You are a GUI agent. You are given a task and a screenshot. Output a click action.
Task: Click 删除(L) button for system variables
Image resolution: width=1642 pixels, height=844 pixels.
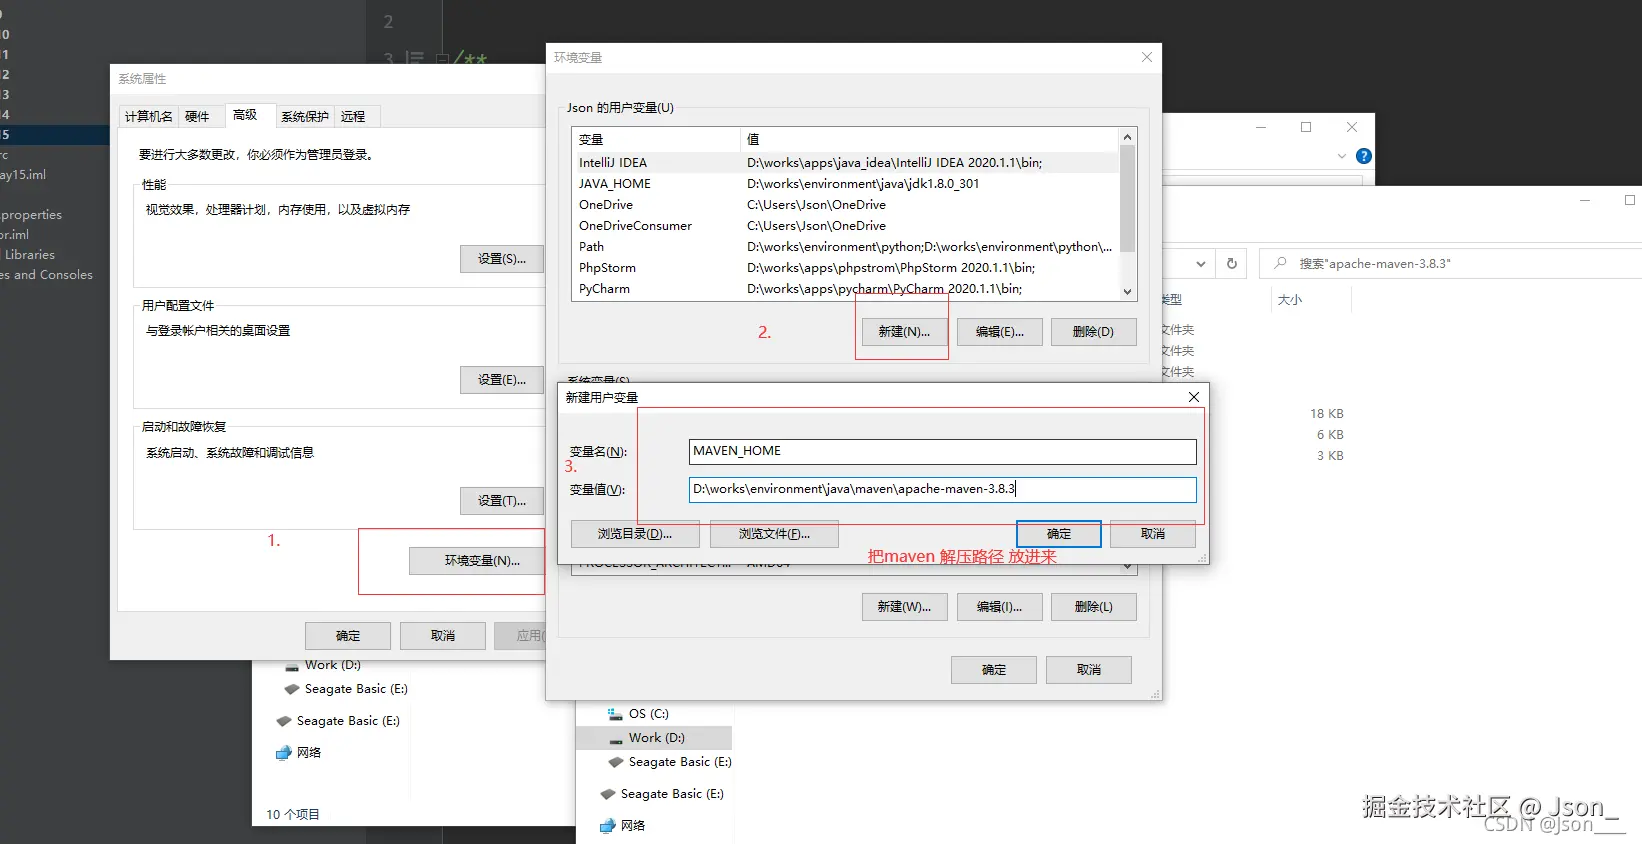pyautogui.click(x=1093, y=607)
